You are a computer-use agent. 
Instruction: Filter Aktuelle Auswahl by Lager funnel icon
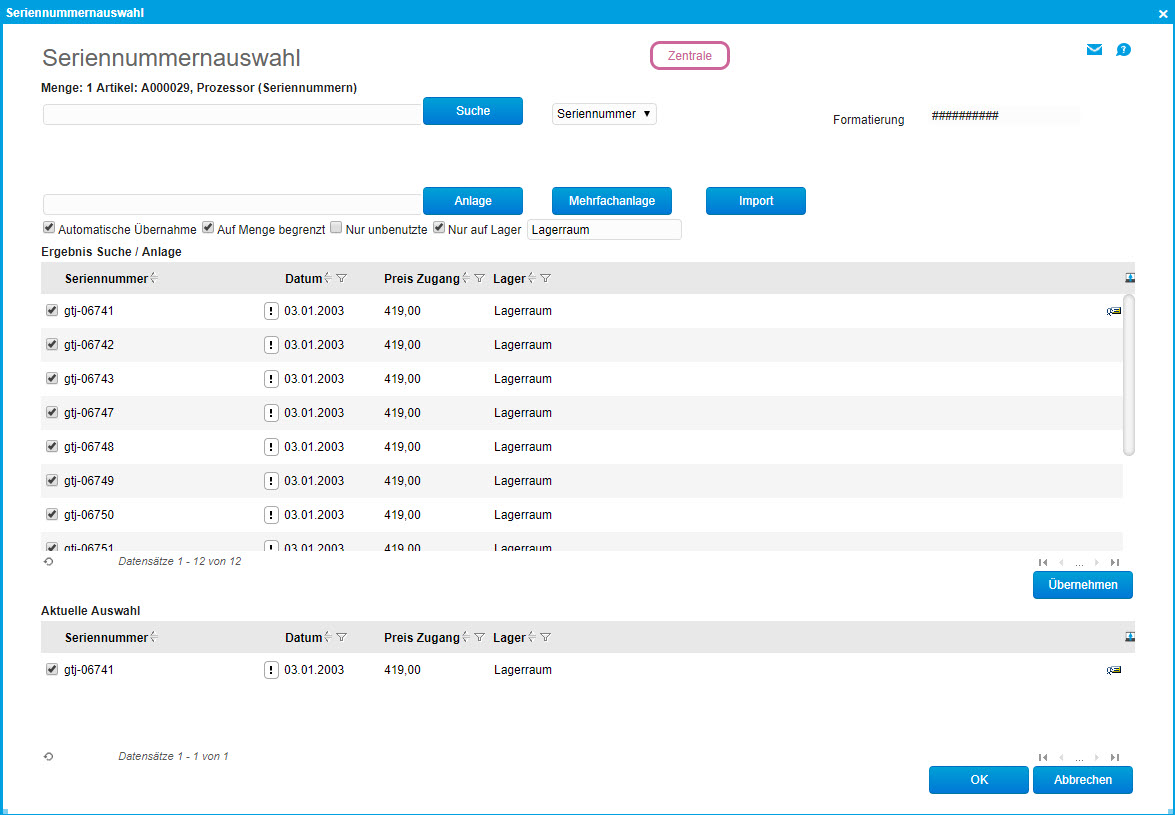tap(546, 637)
